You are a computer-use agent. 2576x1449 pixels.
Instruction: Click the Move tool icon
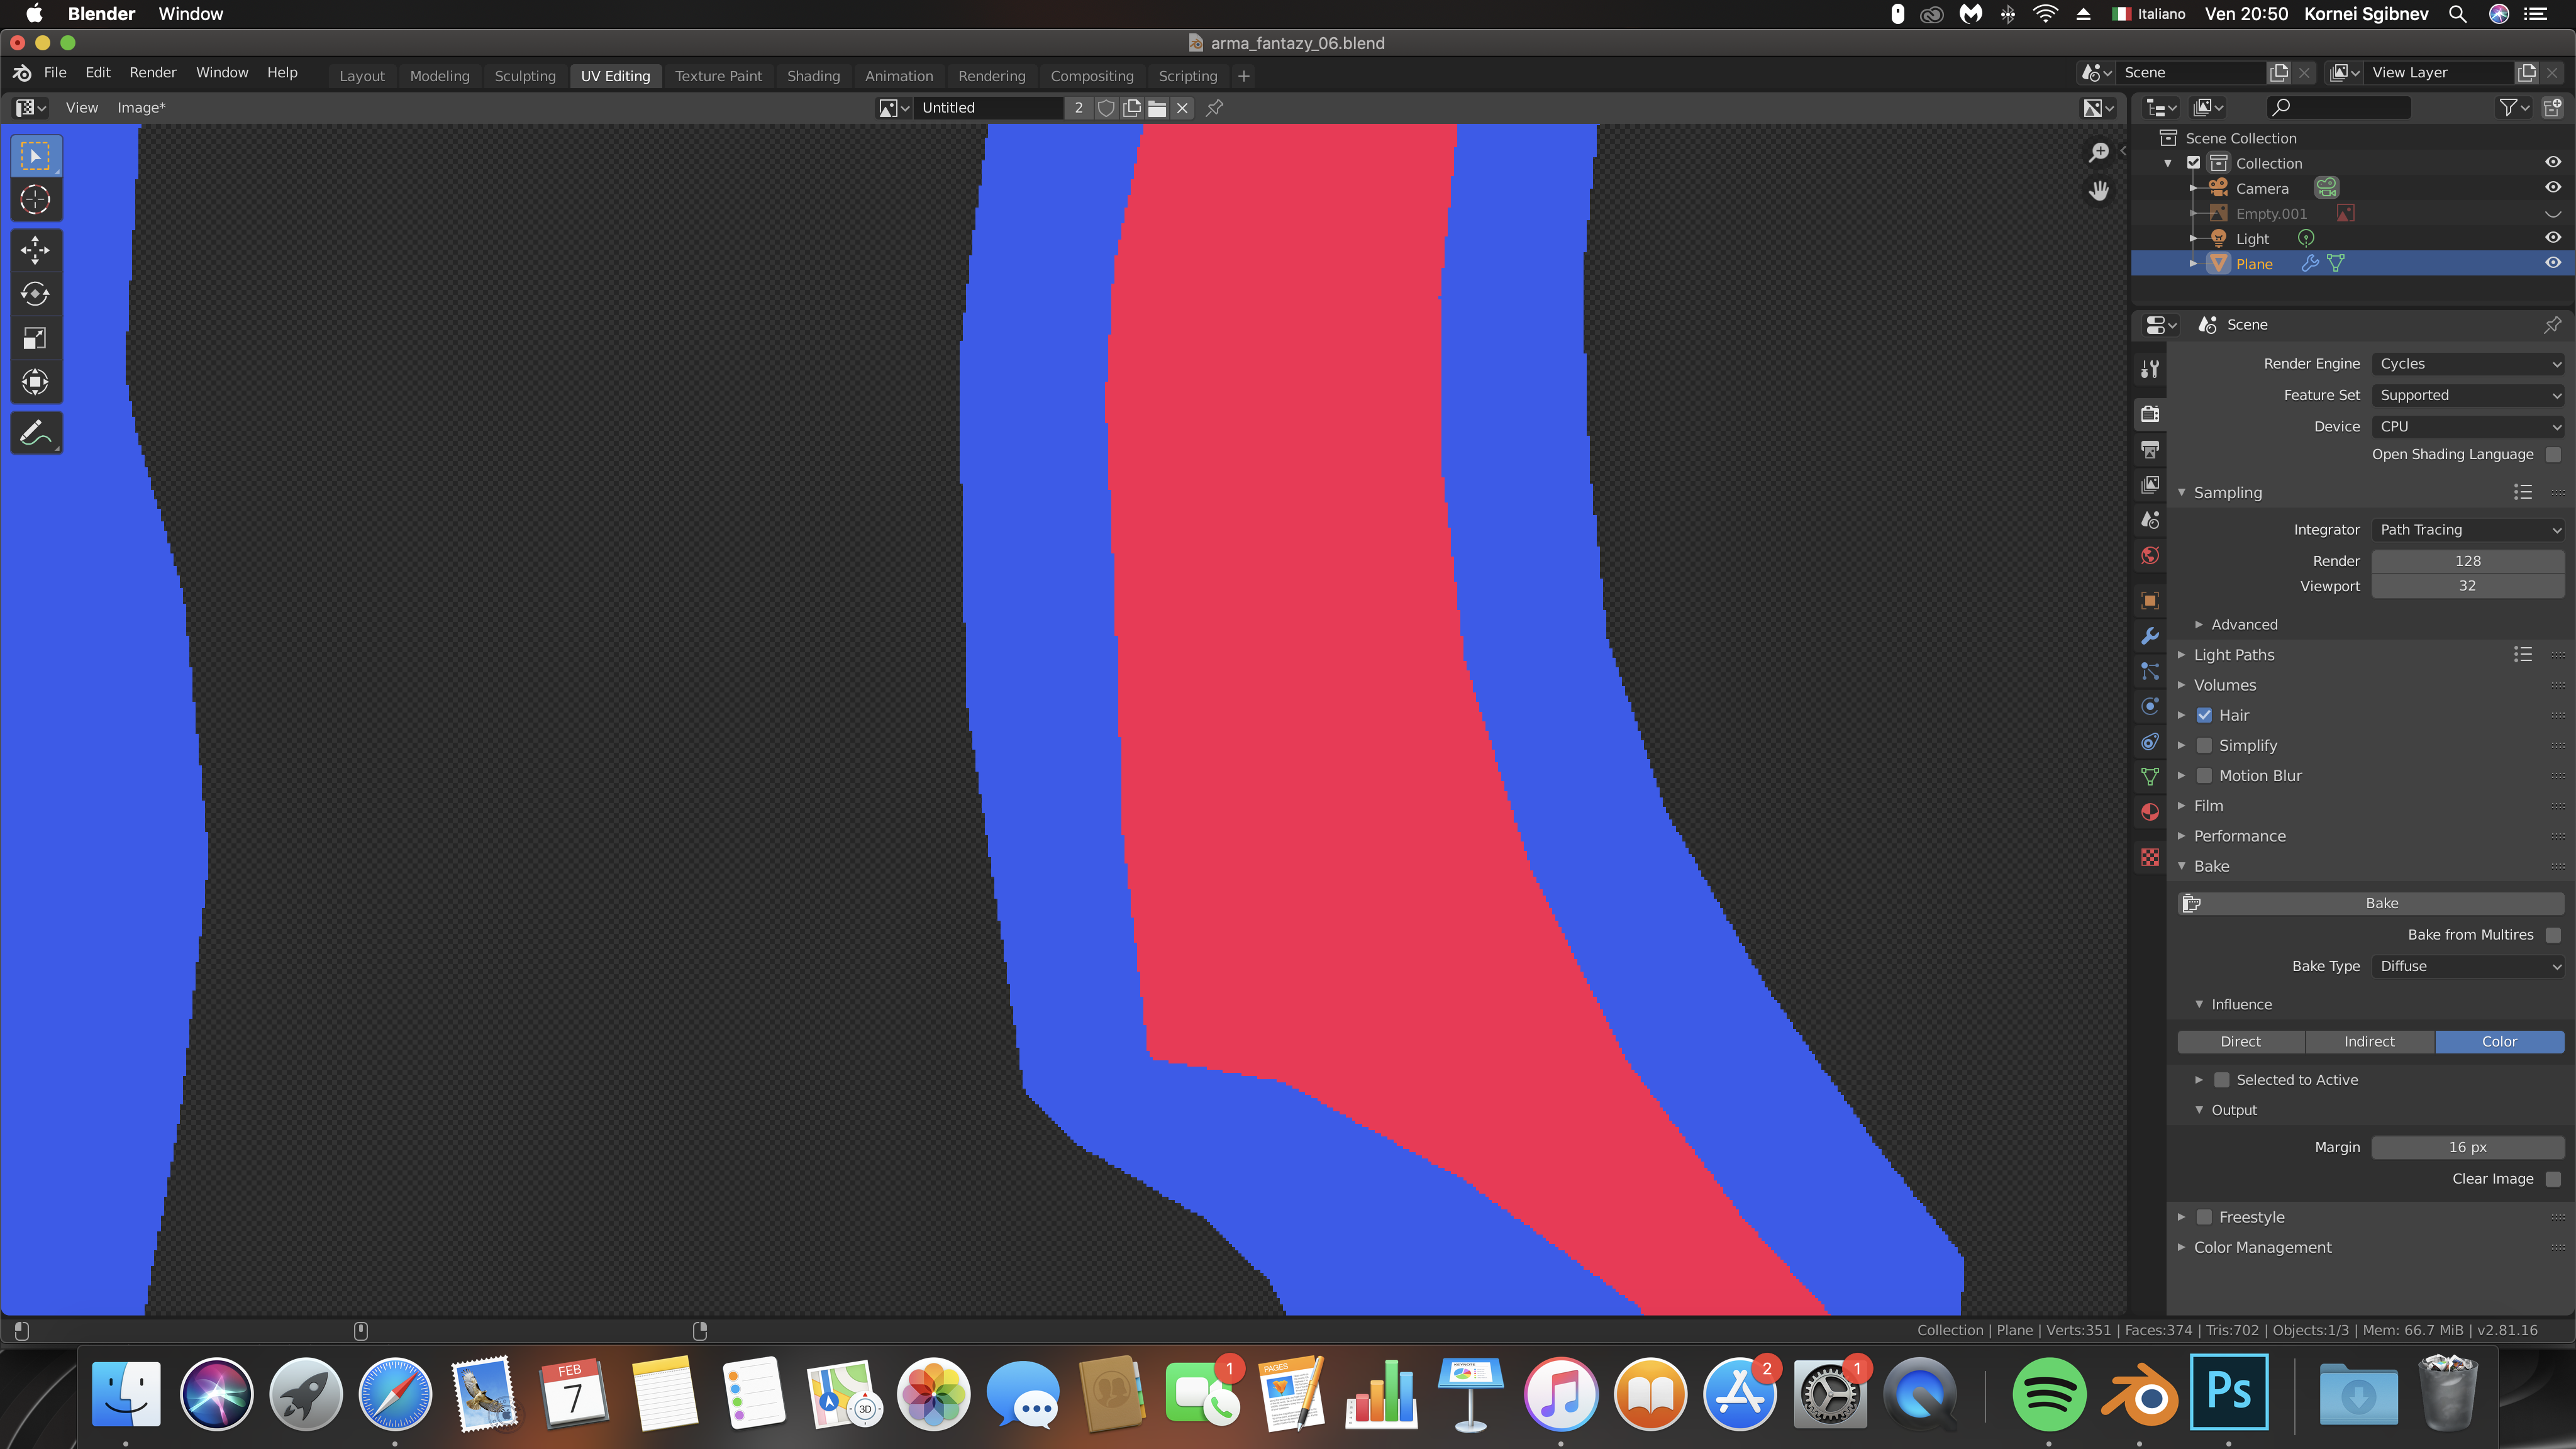point(35,250)
